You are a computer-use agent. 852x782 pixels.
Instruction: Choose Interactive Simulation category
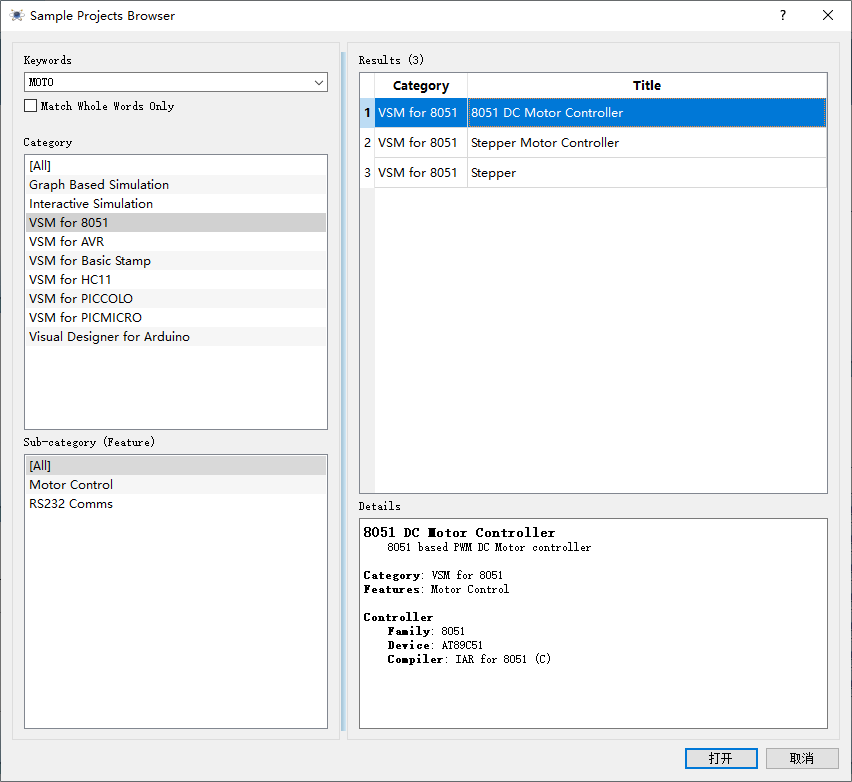(x=91, y=204)
